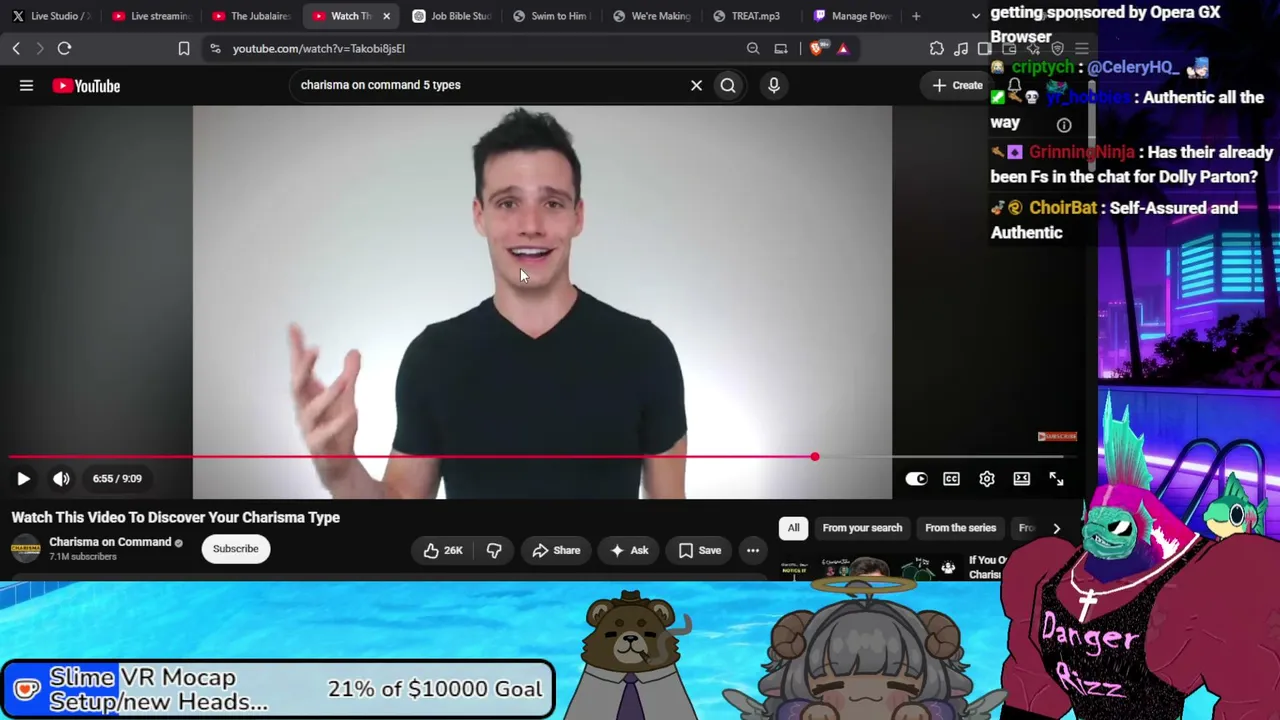Viewport: 1280px width, 720px height.
Task: Click the 6:55 / 9:09 time display
Action: pos(117,479)
